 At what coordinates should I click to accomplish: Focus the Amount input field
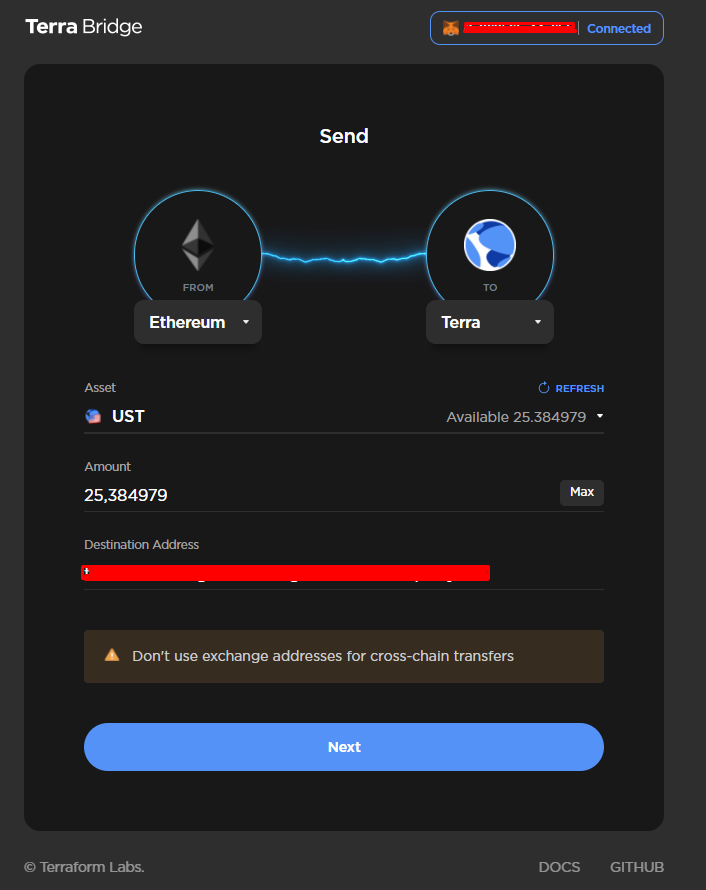321,495
